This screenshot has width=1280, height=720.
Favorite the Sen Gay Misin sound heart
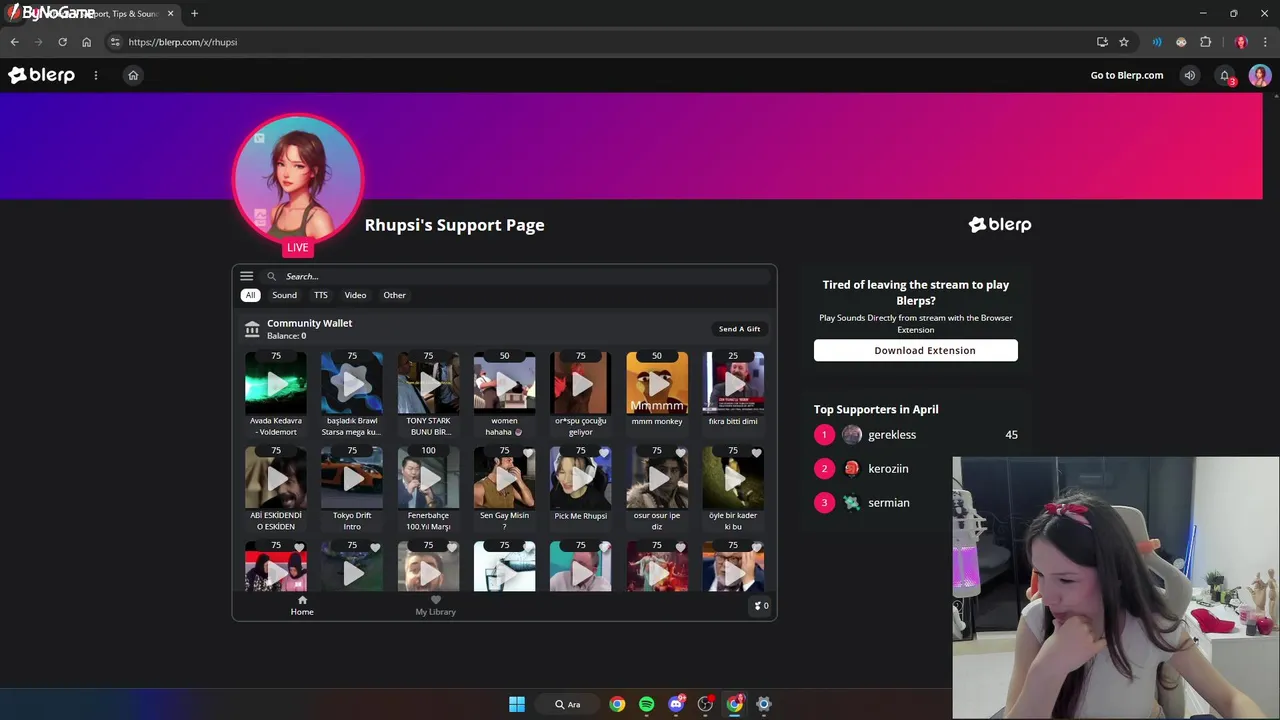pyautogui.click(x=528, y=453)
